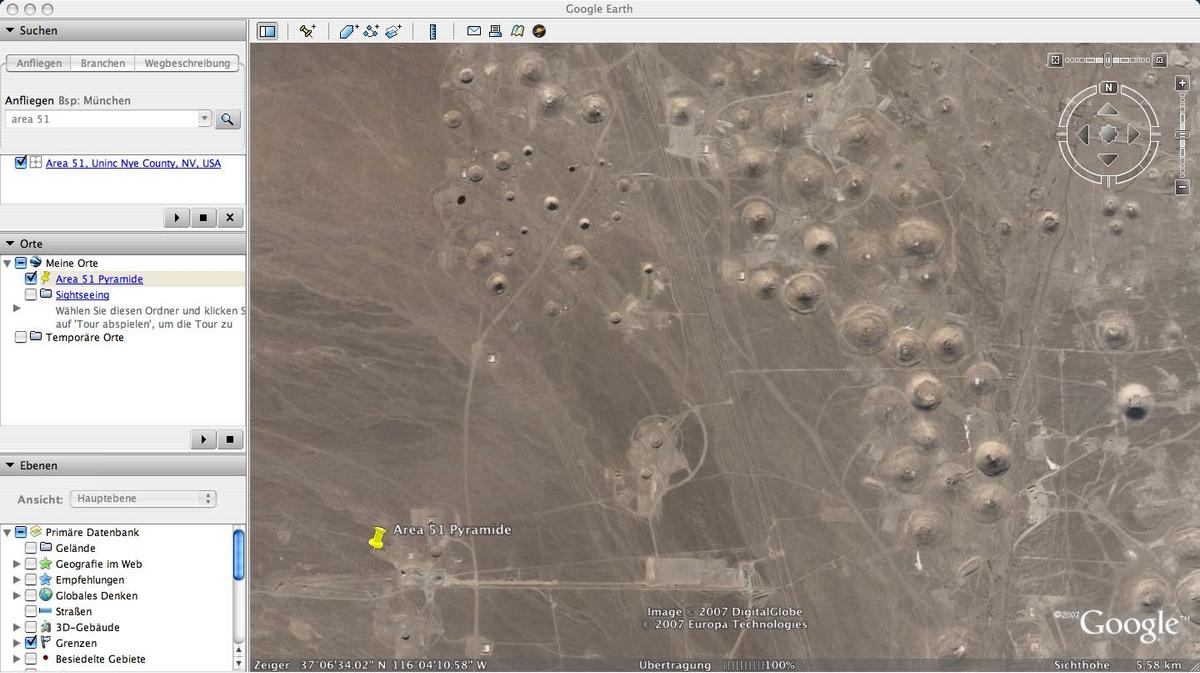Collapse the Meine Orte tree folder
1200x673 pixels.
pos(8,263)
